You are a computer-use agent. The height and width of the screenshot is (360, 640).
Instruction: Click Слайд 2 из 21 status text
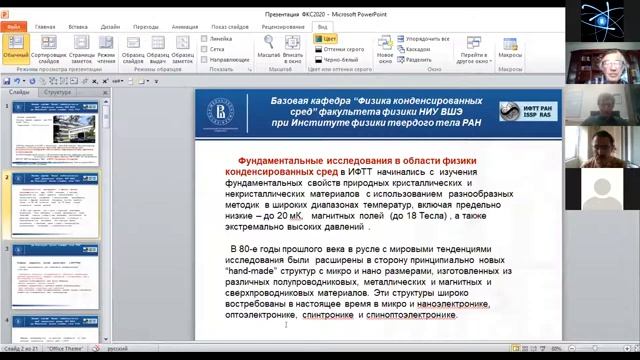[x=21, y=349]
